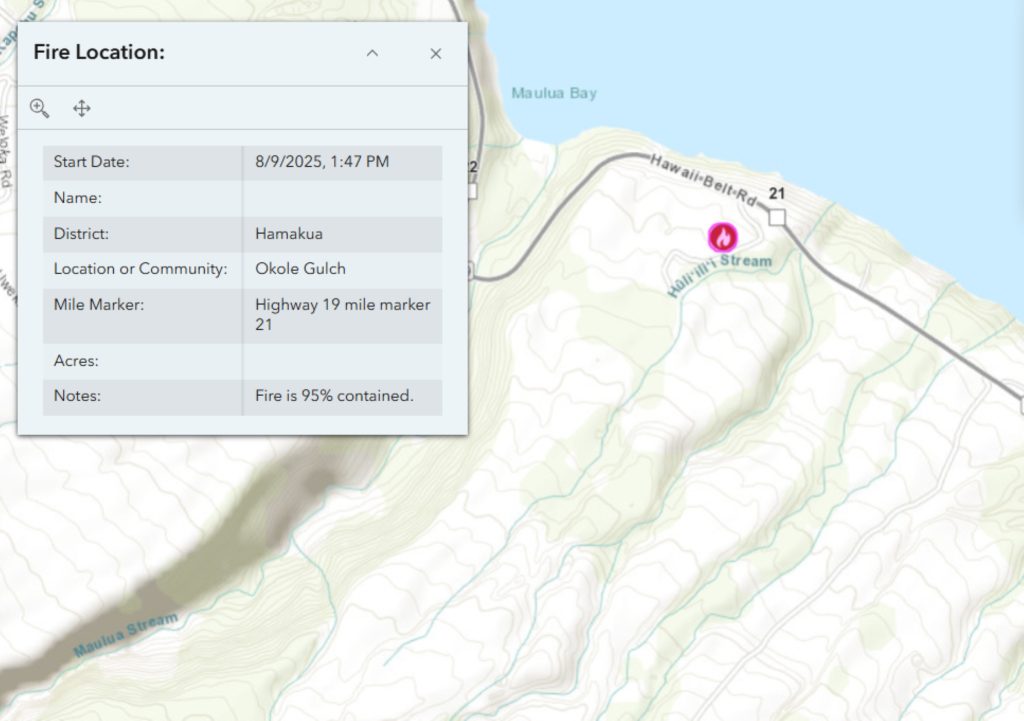Click the Maulua Stream label on map
The height and width of the screenshot is (721, 1024).
coord(127,635)
